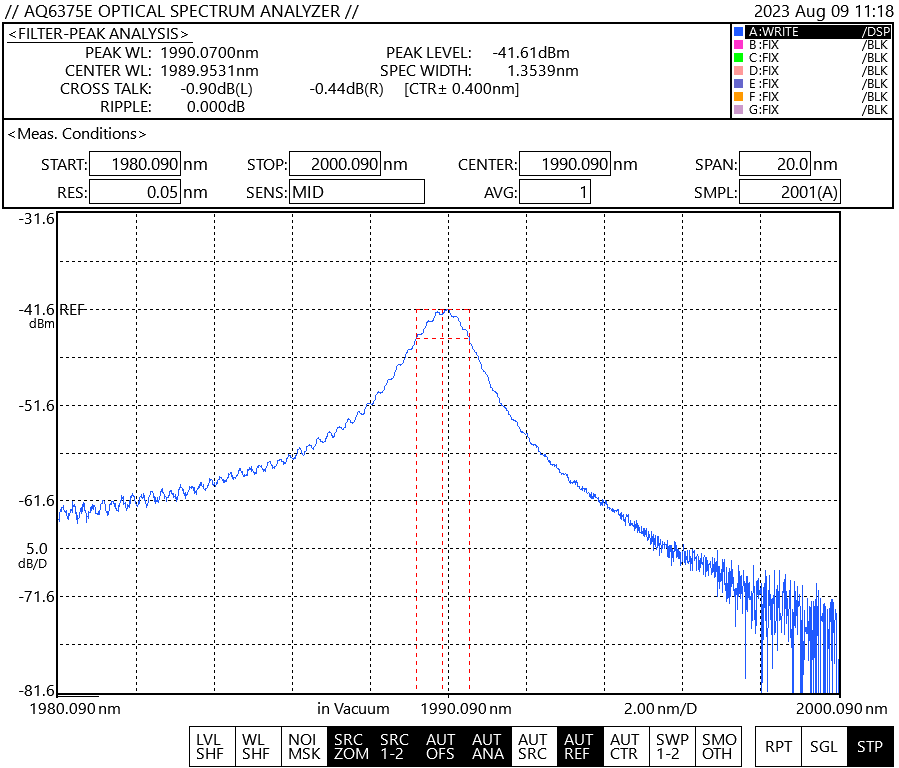Image resolution: width=899 pixels, height=768 pixels.
Task: Run a single sweep with SGL
Action: click(824, 746)
